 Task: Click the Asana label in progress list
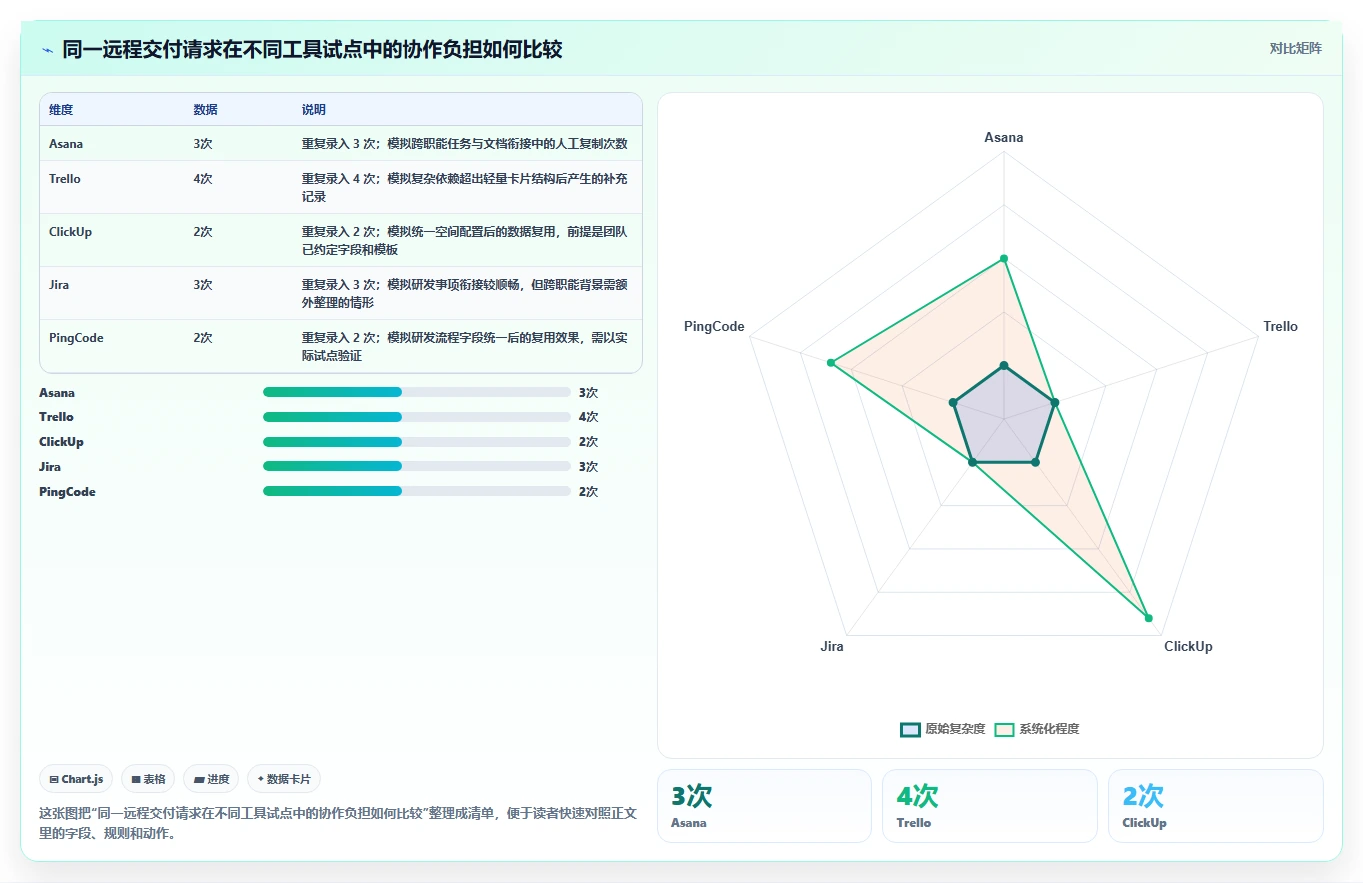[x=57, y=393]
